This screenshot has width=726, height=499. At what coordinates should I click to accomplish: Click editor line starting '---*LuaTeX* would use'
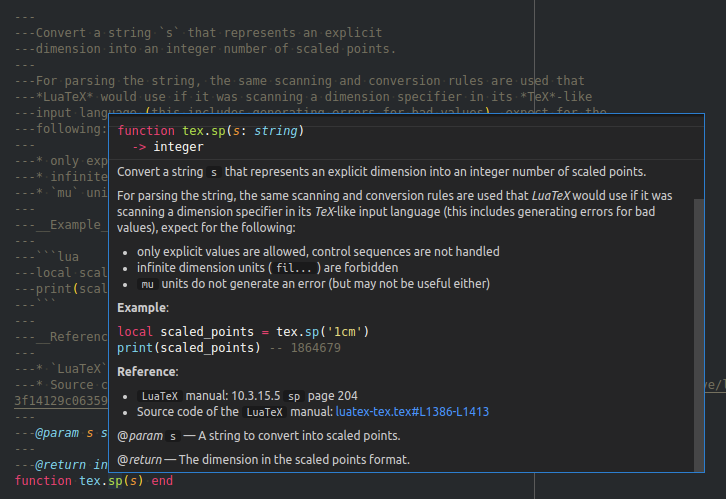(x=303, y=97)
